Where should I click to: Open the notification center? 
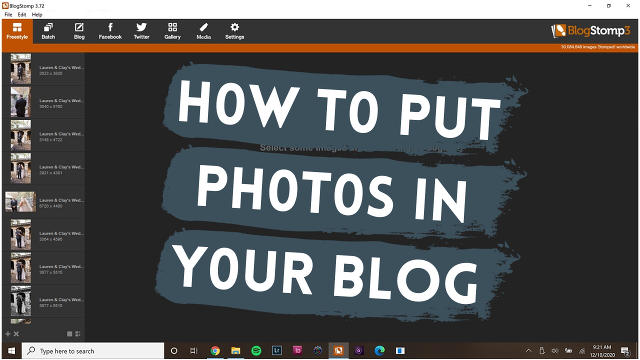(x=625, y=351)
